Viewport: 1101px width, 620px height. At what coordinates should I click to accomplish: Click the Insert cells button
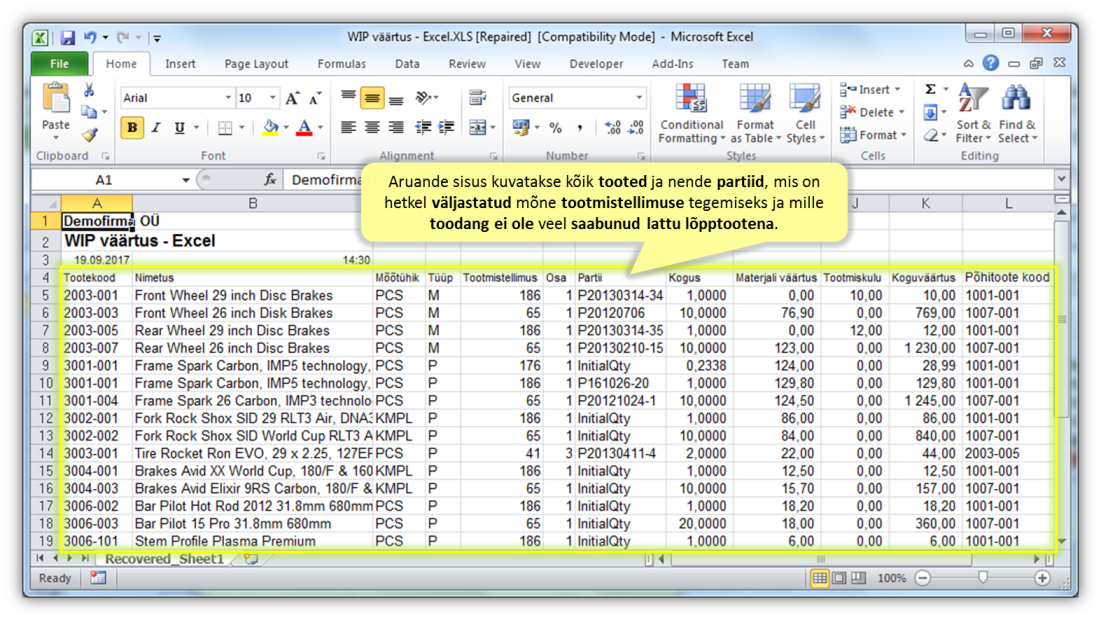(x=871, y=90)
